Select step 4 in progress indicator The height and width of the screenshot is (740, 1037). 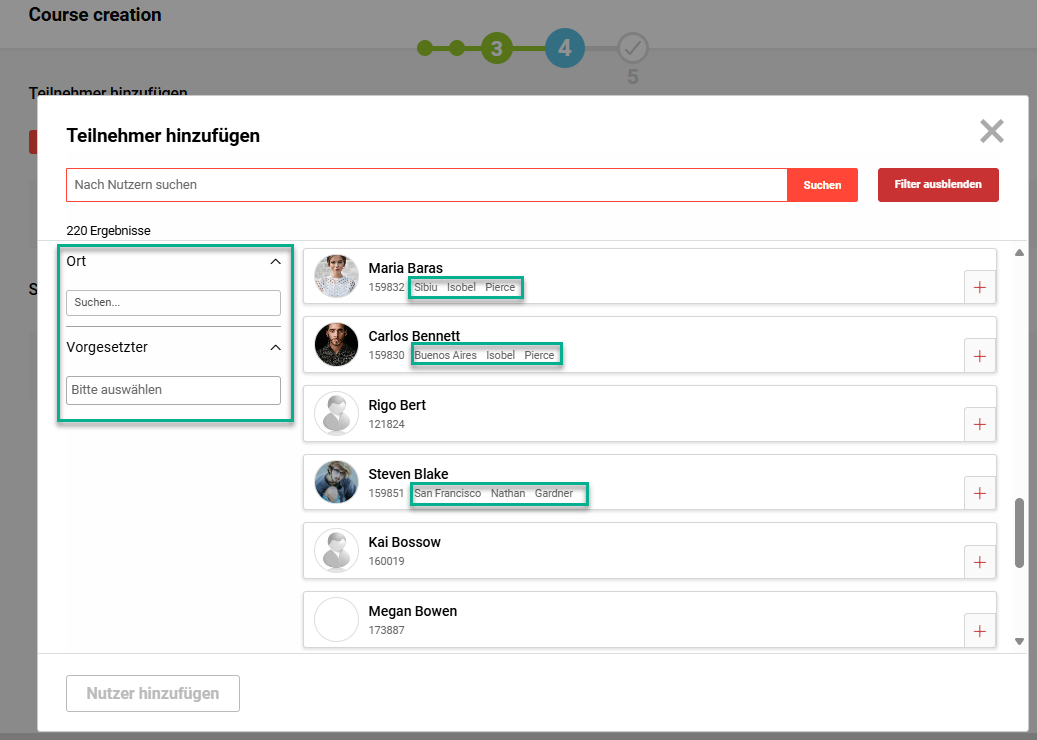point(564,48)
